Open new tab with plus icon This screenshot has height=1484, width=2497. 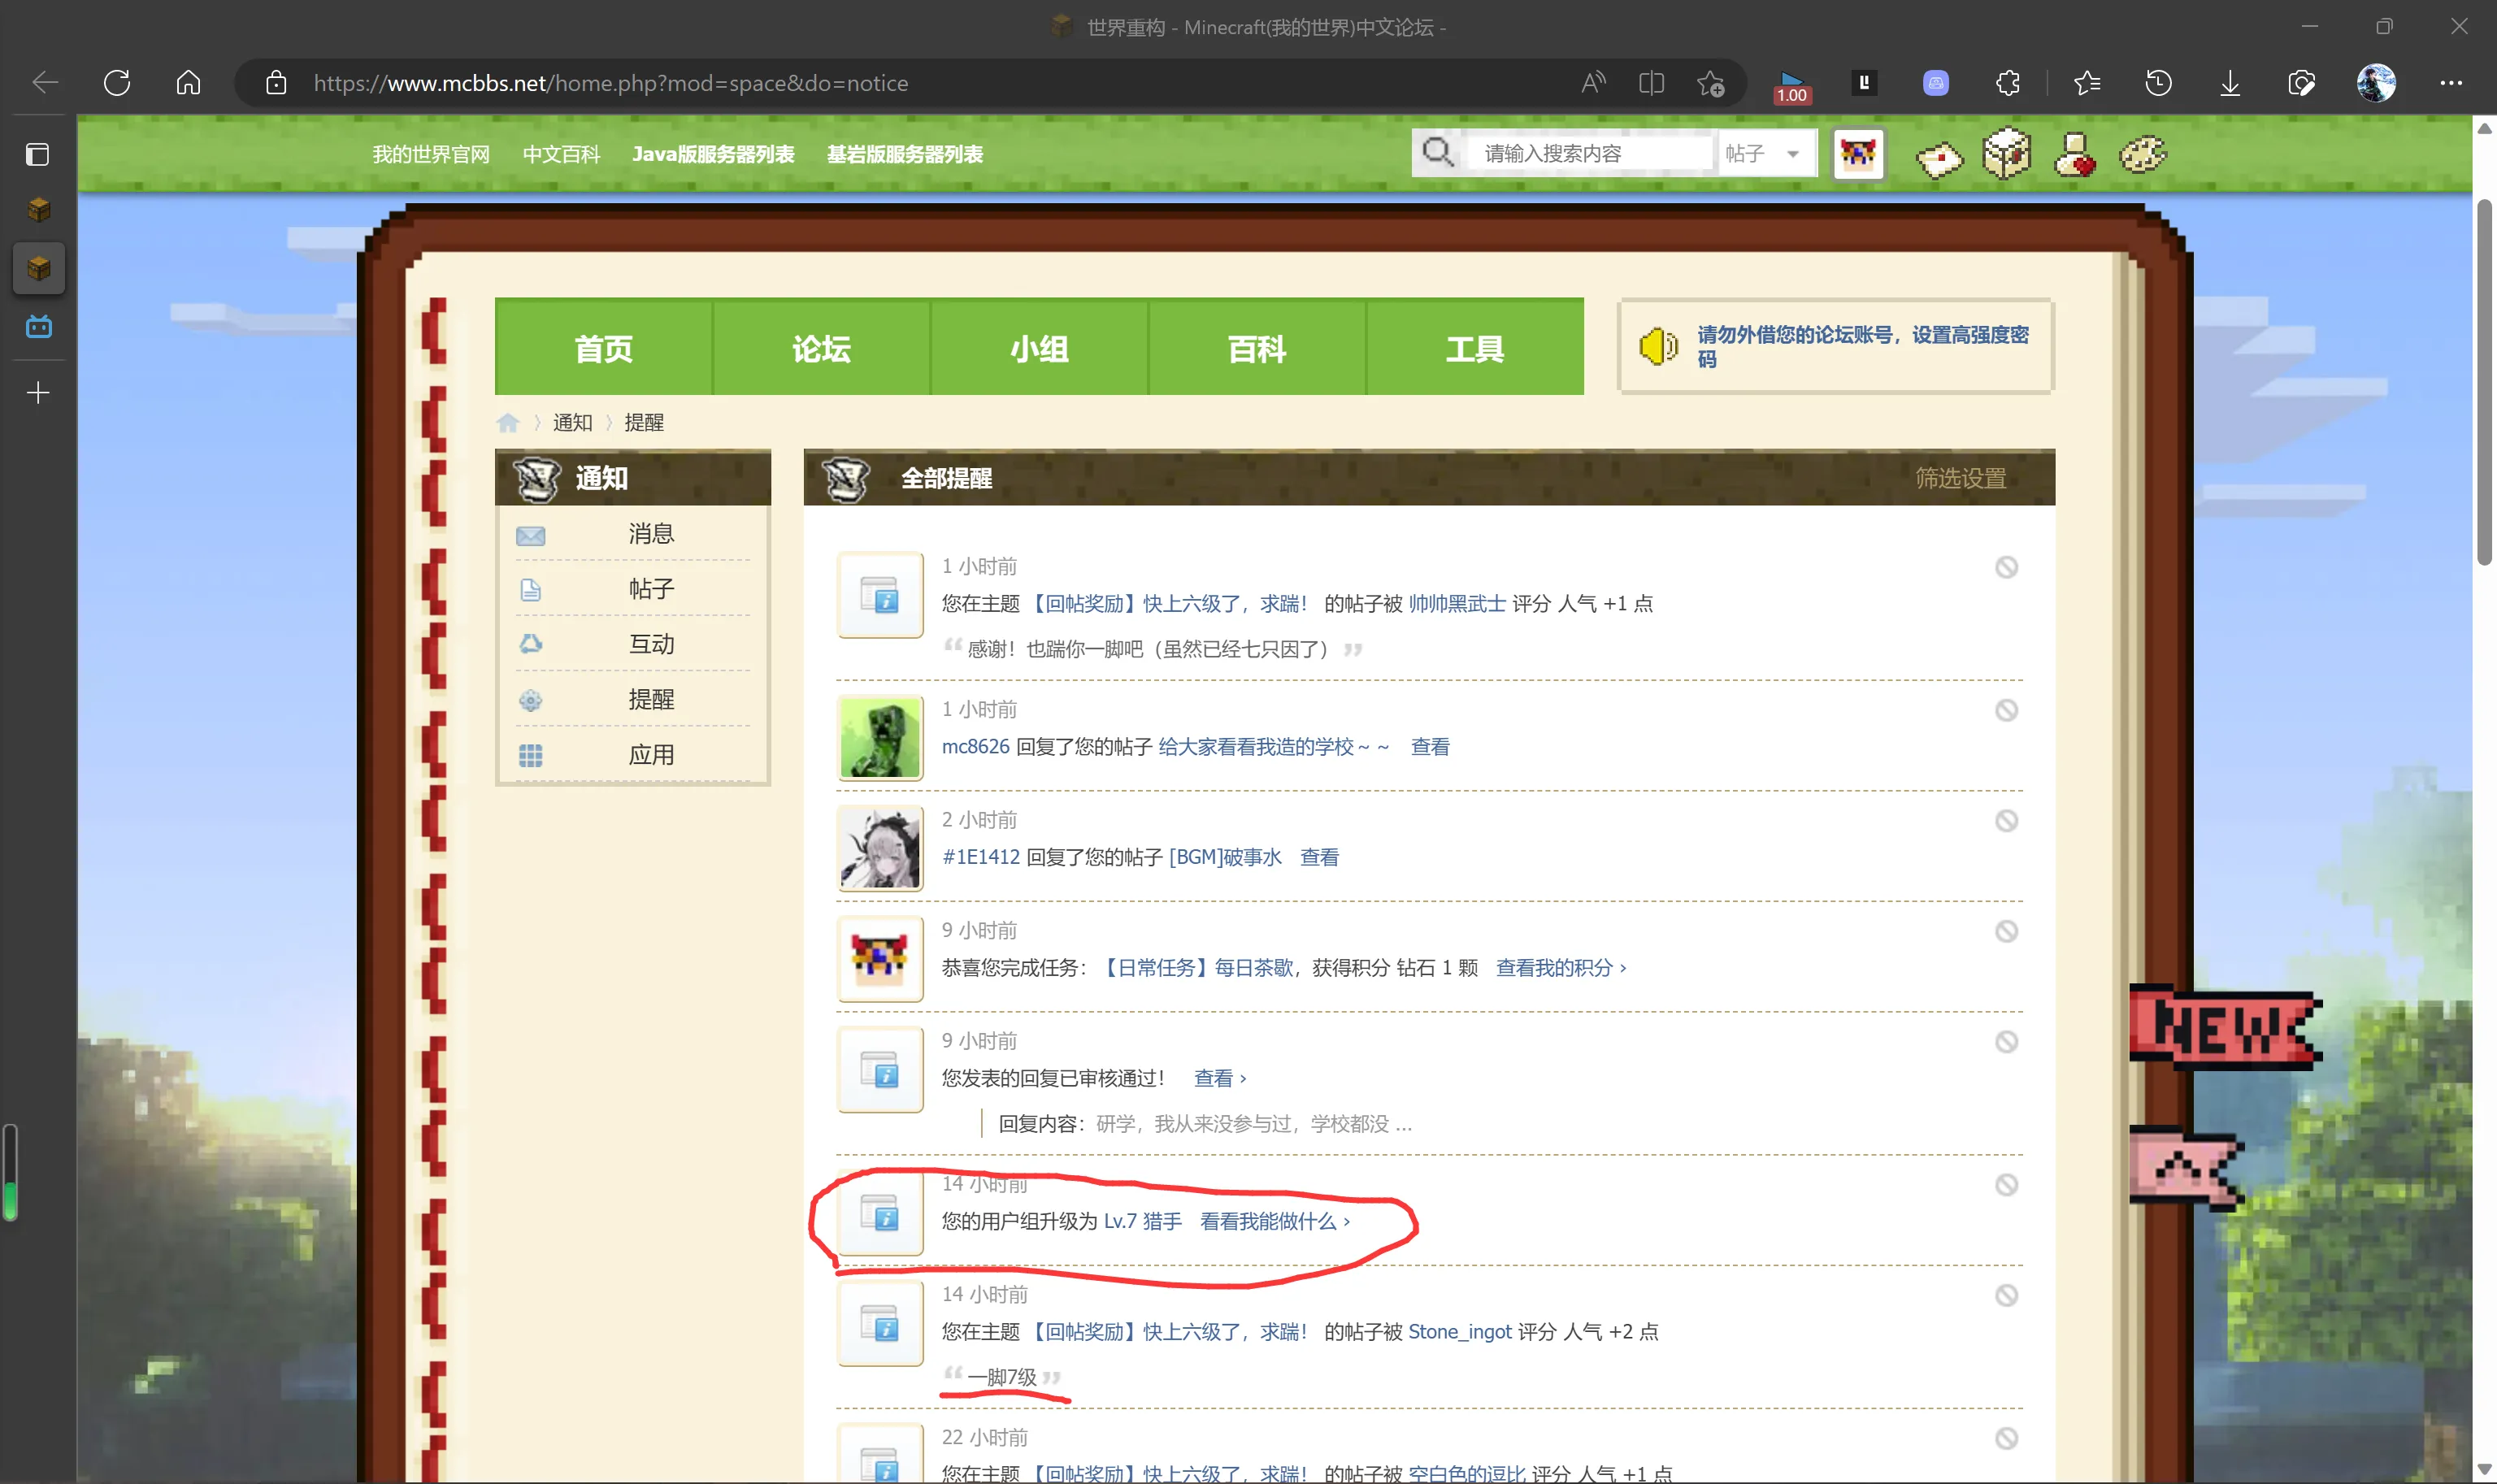pyautogui.click(x=38, y=393)
